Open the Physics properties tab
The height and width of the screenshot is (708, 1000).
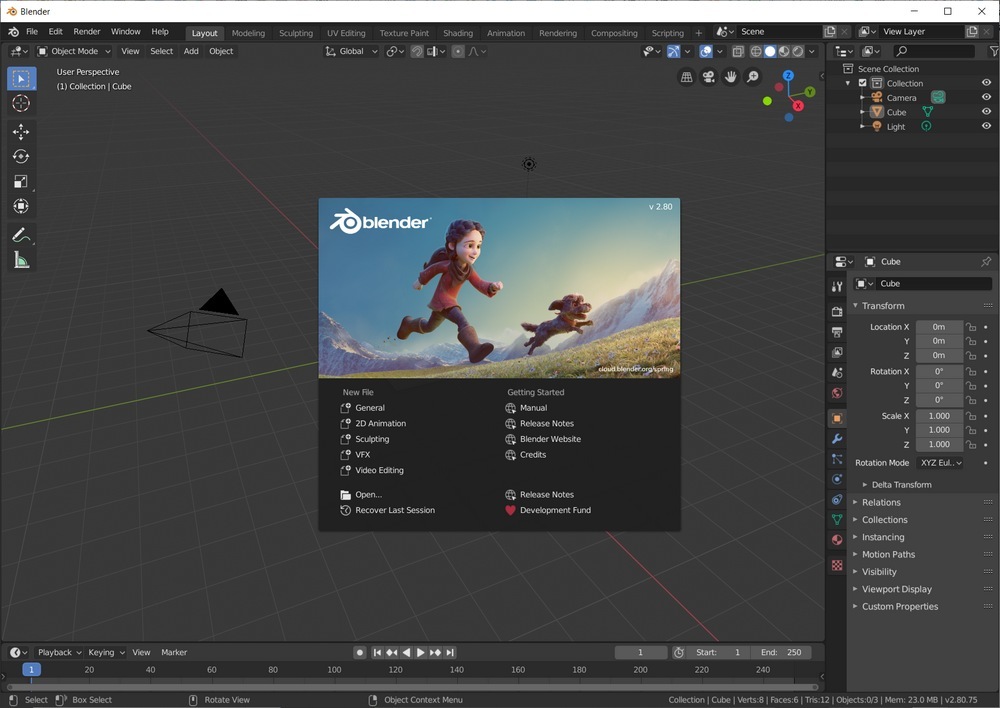(837, 480)
